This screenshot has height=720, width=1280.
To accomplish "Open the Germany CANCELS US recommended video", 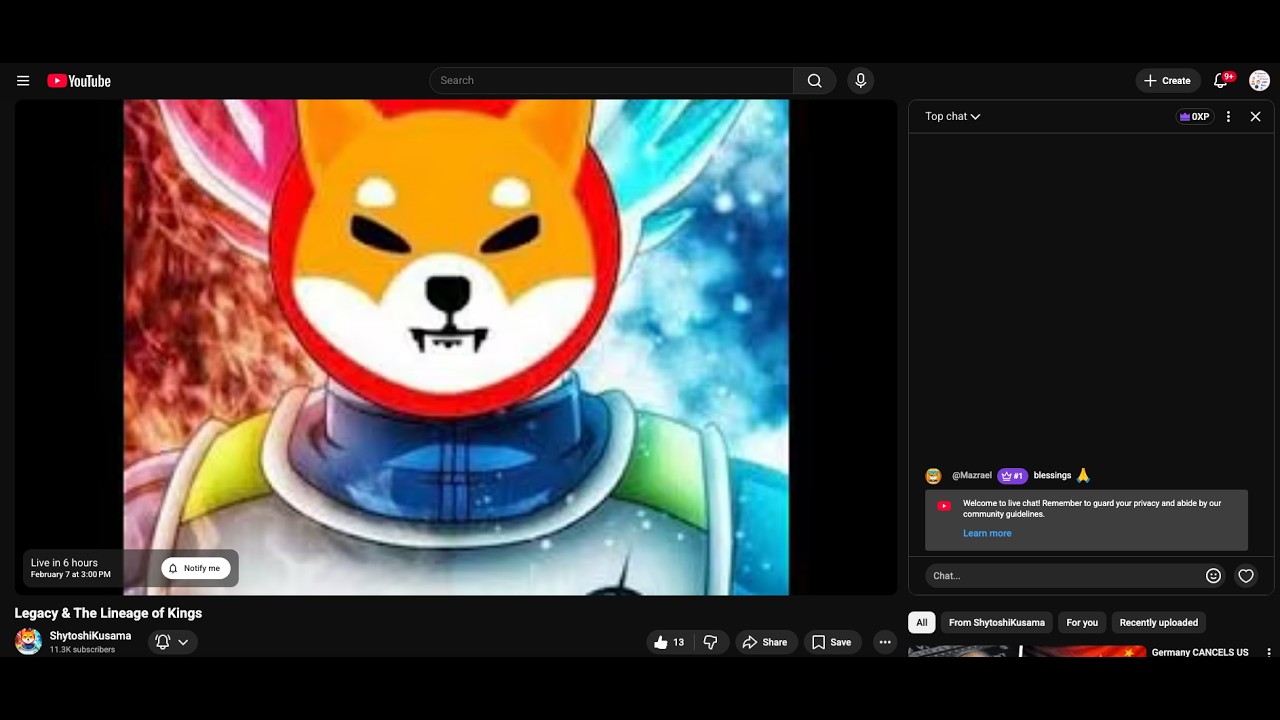I will (x=1200, y=652).
